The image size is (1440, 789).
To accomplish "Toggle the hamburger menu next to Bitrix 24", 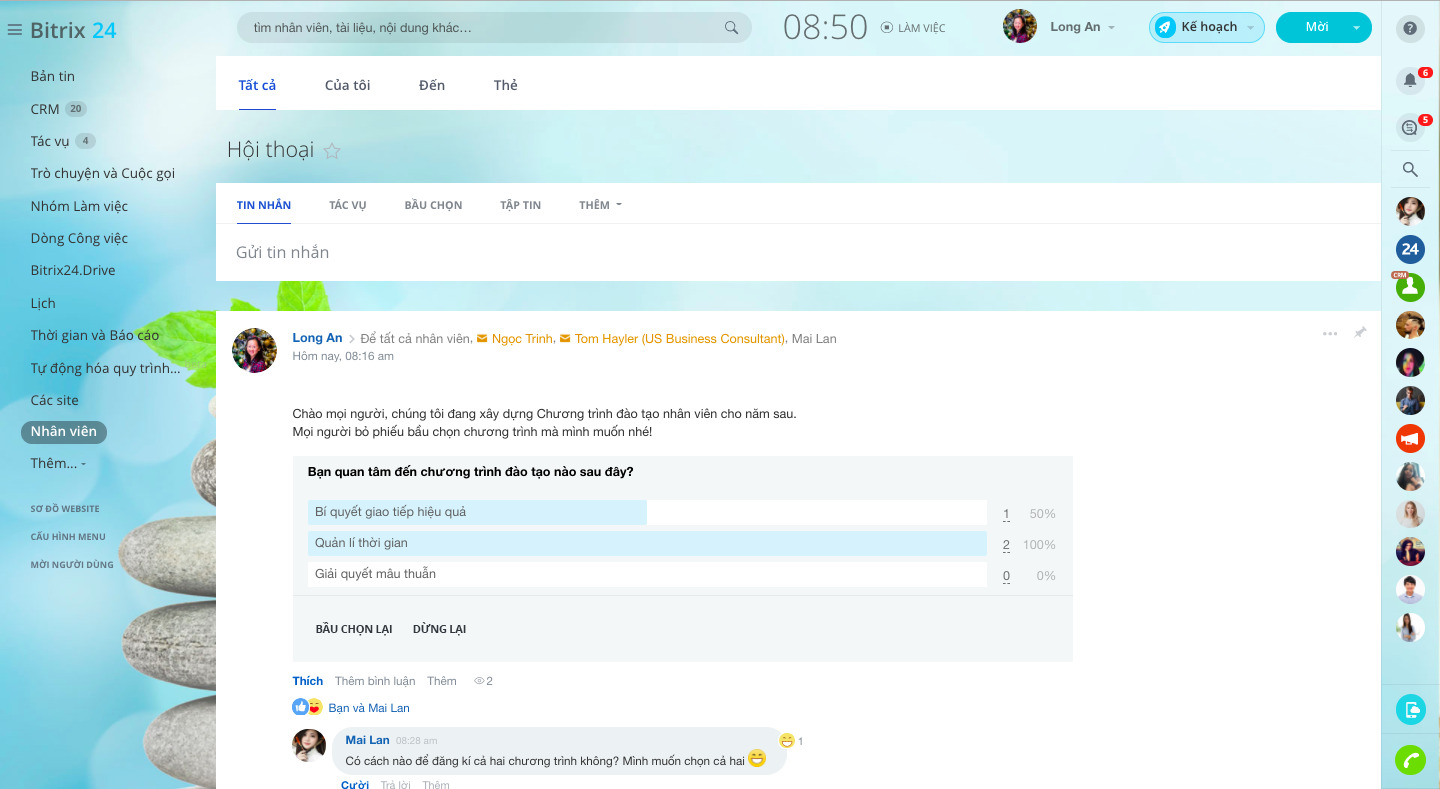I will coord(14,30).
